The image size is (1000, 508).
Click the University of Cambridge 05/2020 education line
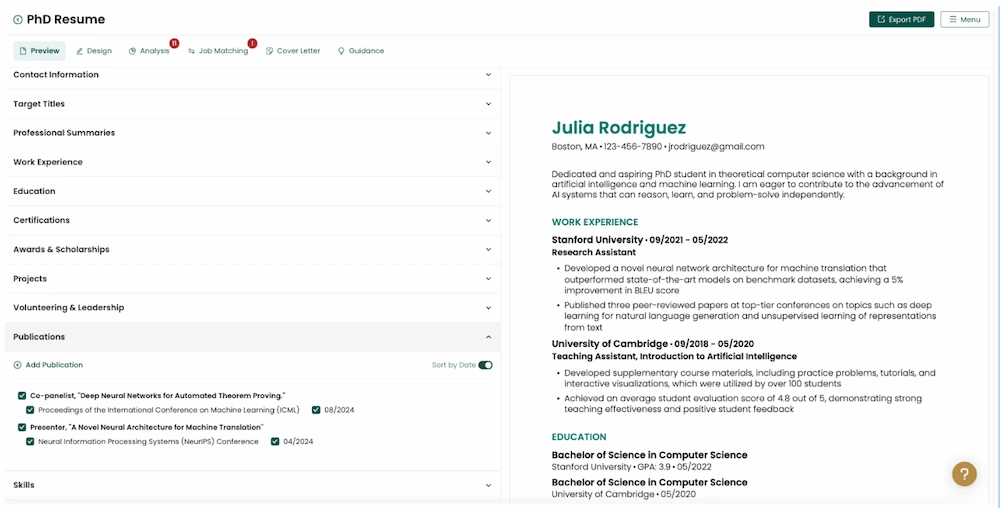(x=624, y=495)
